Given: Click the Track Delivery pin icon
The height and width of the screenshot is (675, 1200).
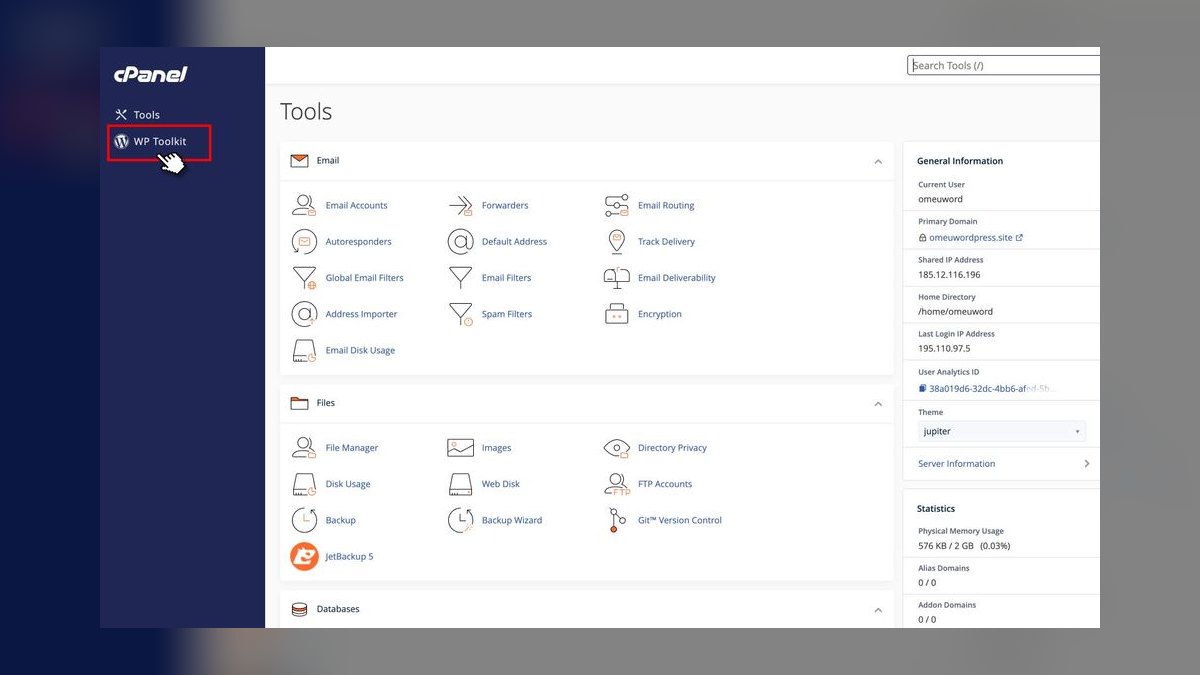Looking at the screenshot, I should point(617,241).
